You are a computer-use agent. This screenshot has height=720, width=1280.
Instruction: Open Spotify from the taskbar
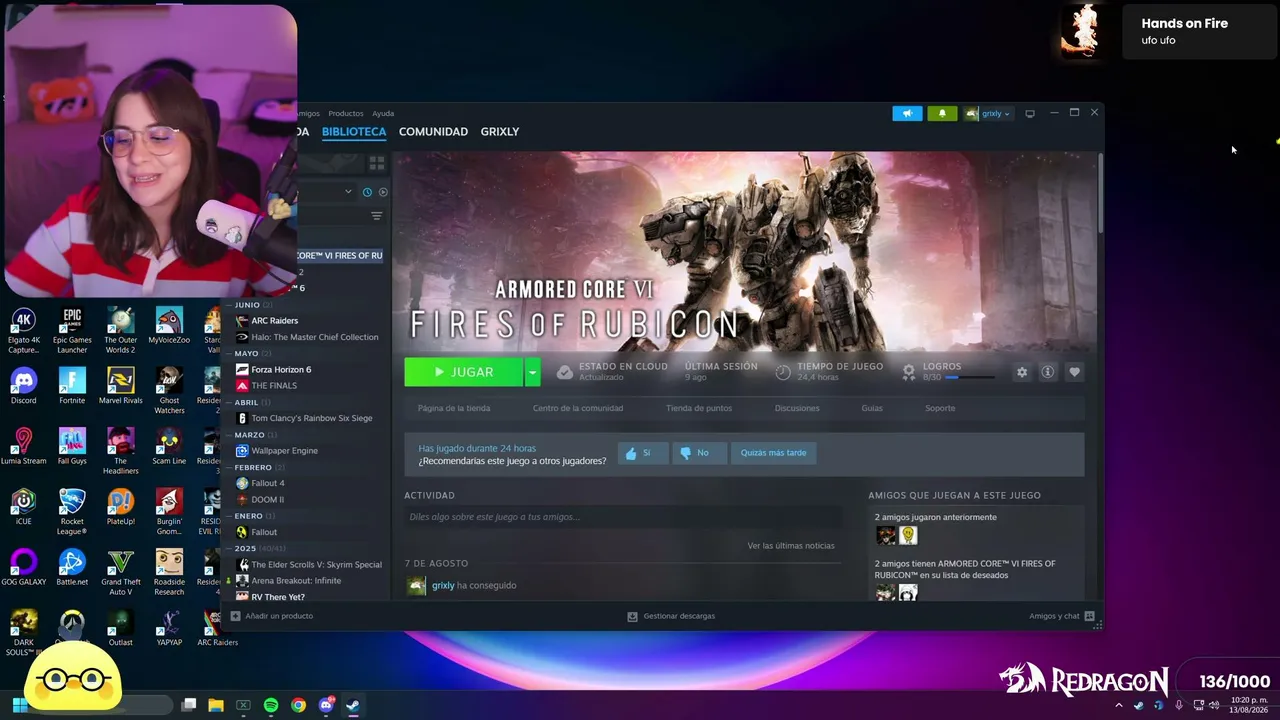[x=271, y=705]
